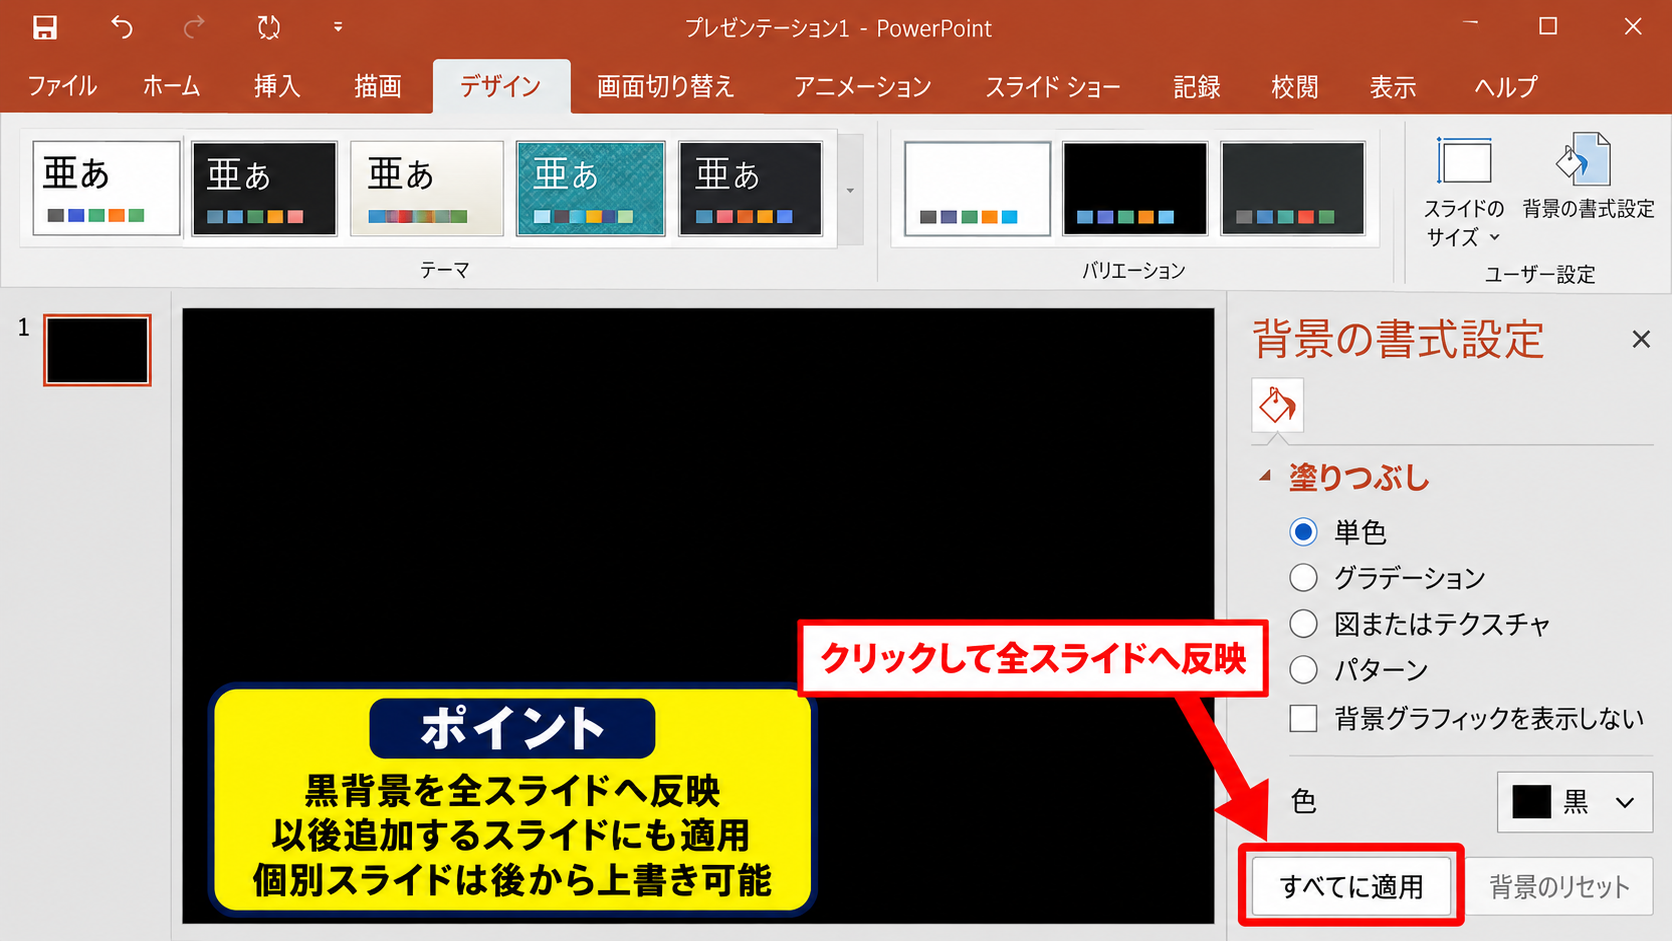Switch to the アニメーション tab
This screenshot has height=941, width=1672.
click(x=862, y=87)
